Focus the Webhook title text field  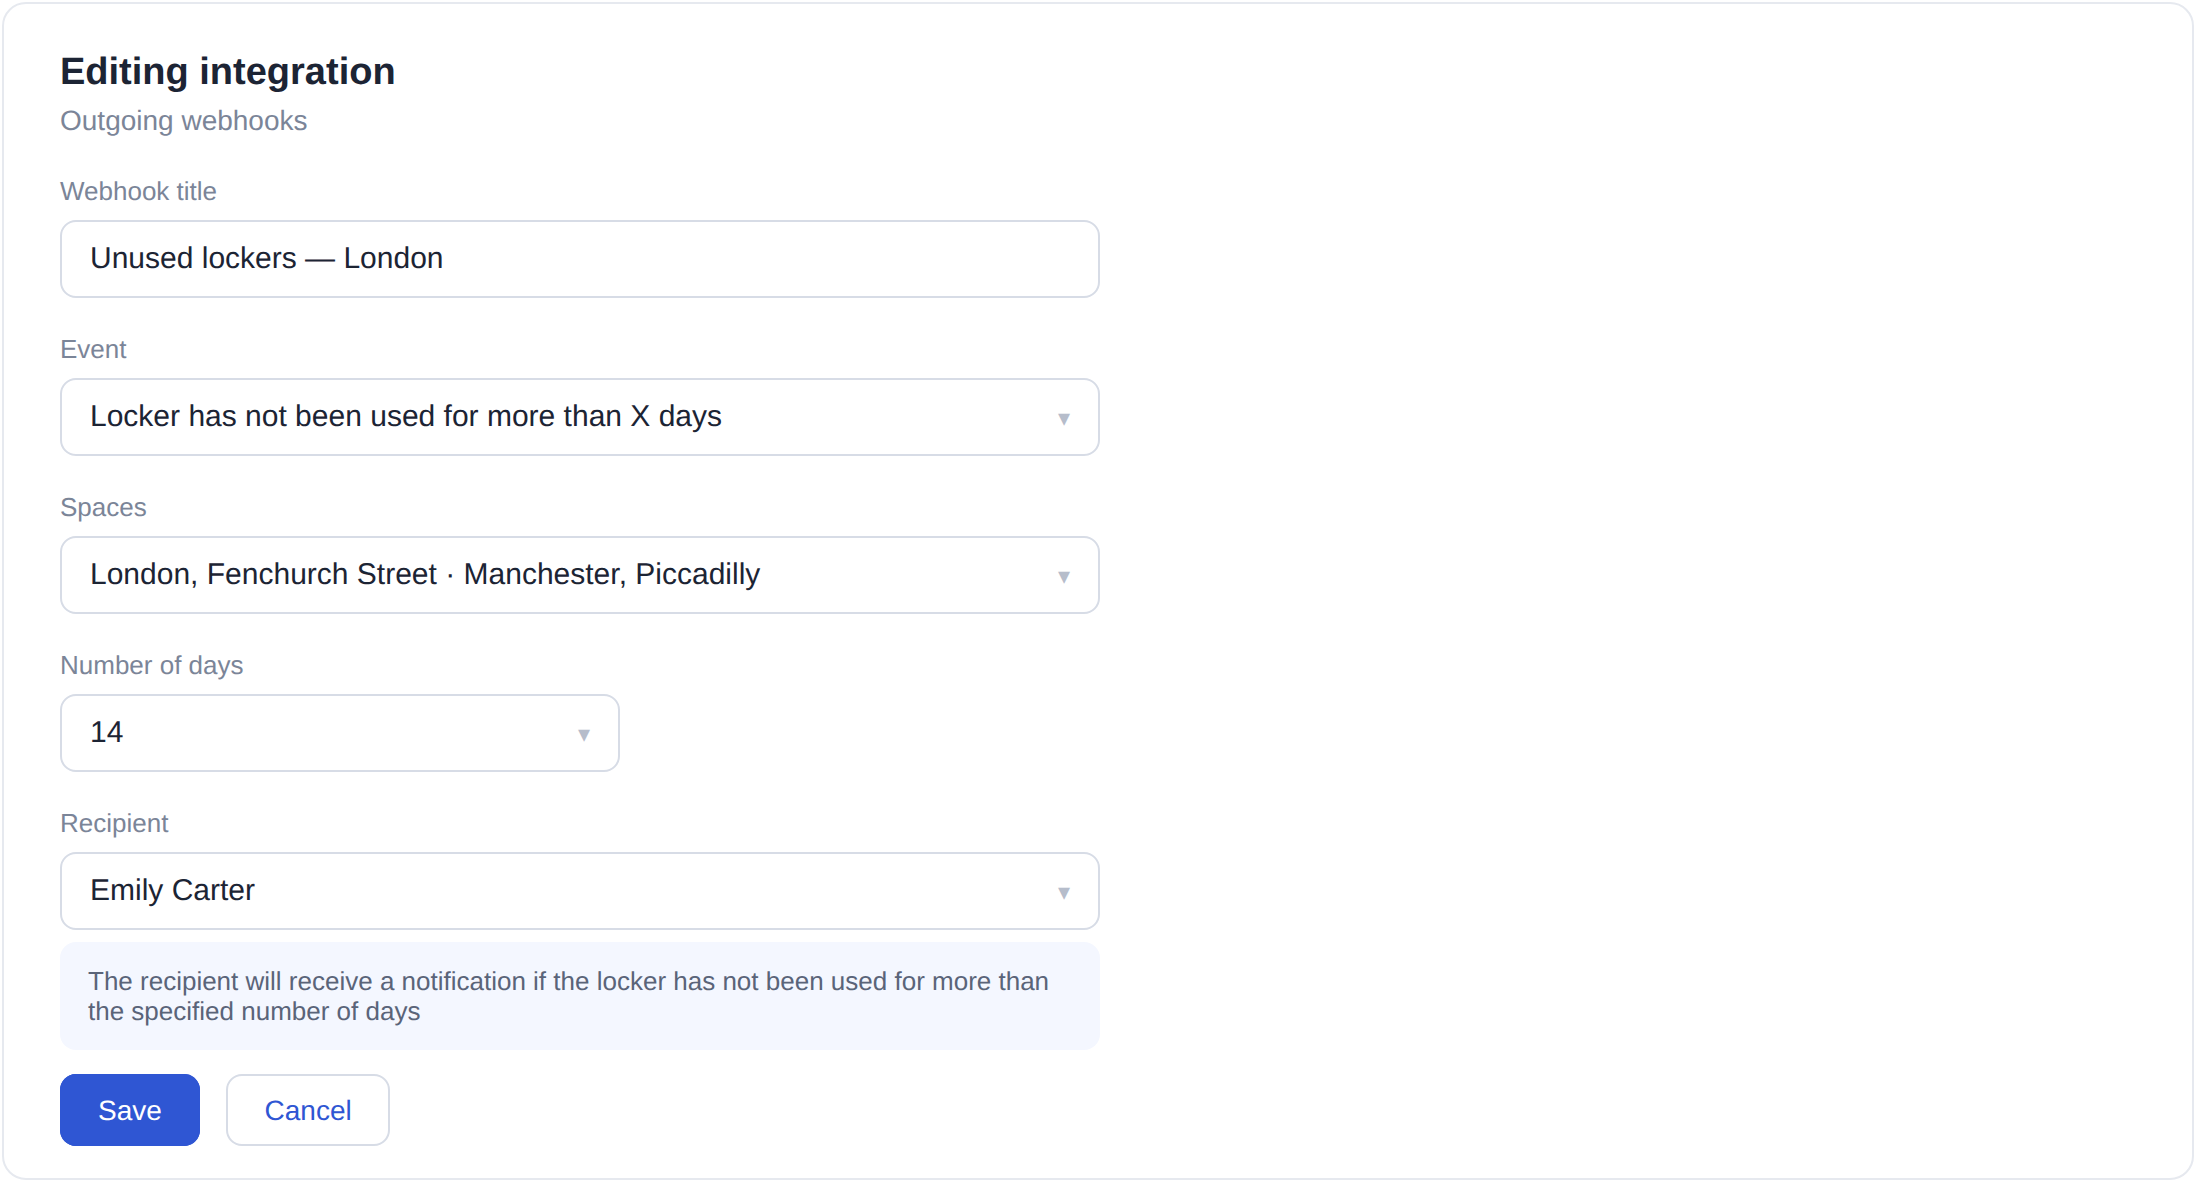click(580, 259)
